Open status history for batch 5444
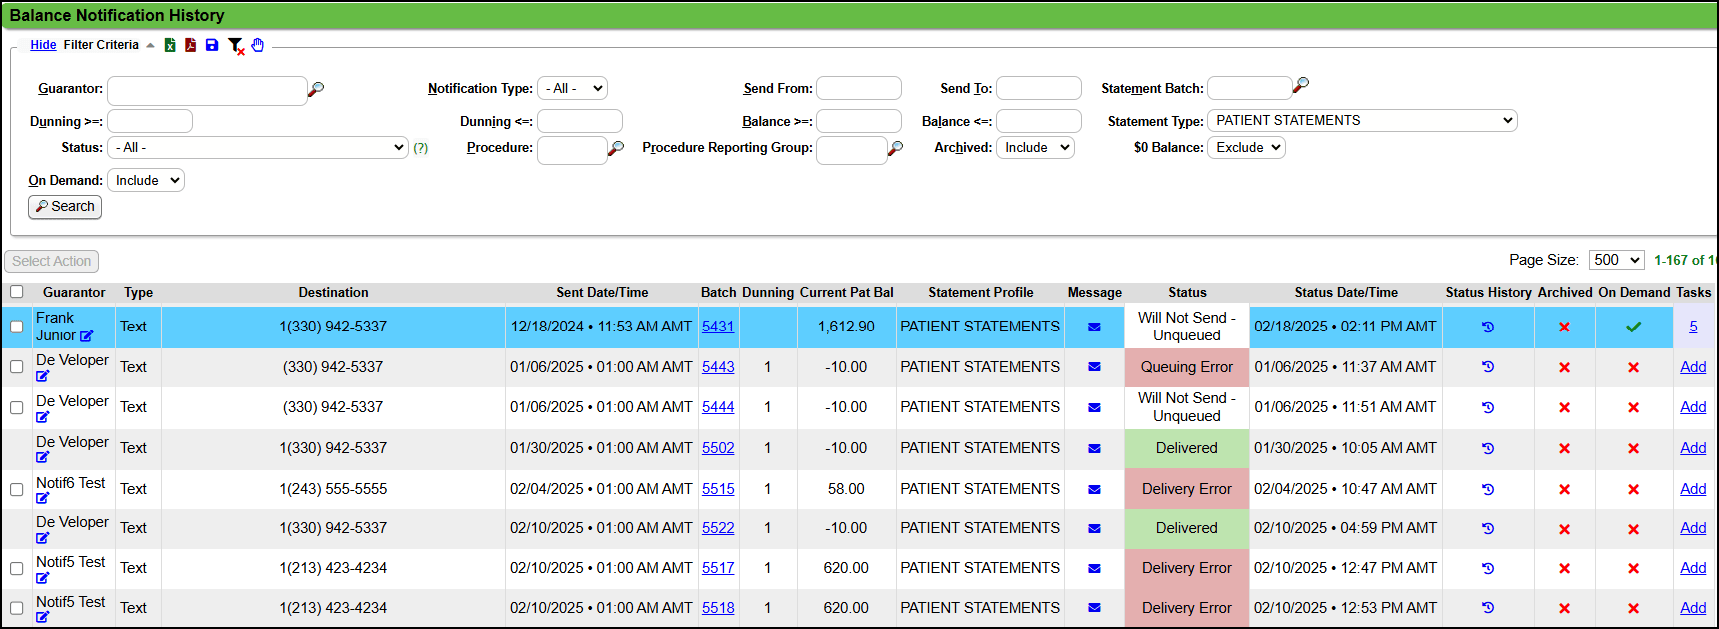Screen dimensions: 1719x629 1488,407
